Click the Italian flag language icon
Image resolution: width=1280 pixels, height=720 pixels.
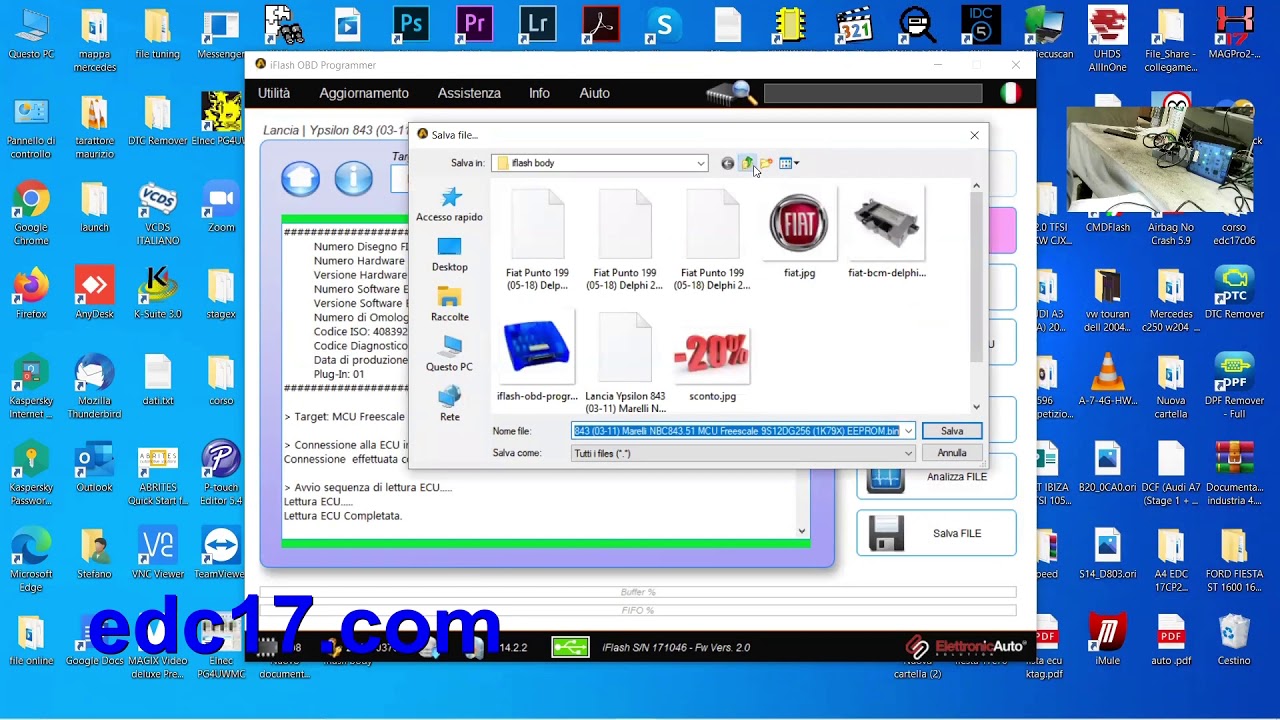[1011, 93]
